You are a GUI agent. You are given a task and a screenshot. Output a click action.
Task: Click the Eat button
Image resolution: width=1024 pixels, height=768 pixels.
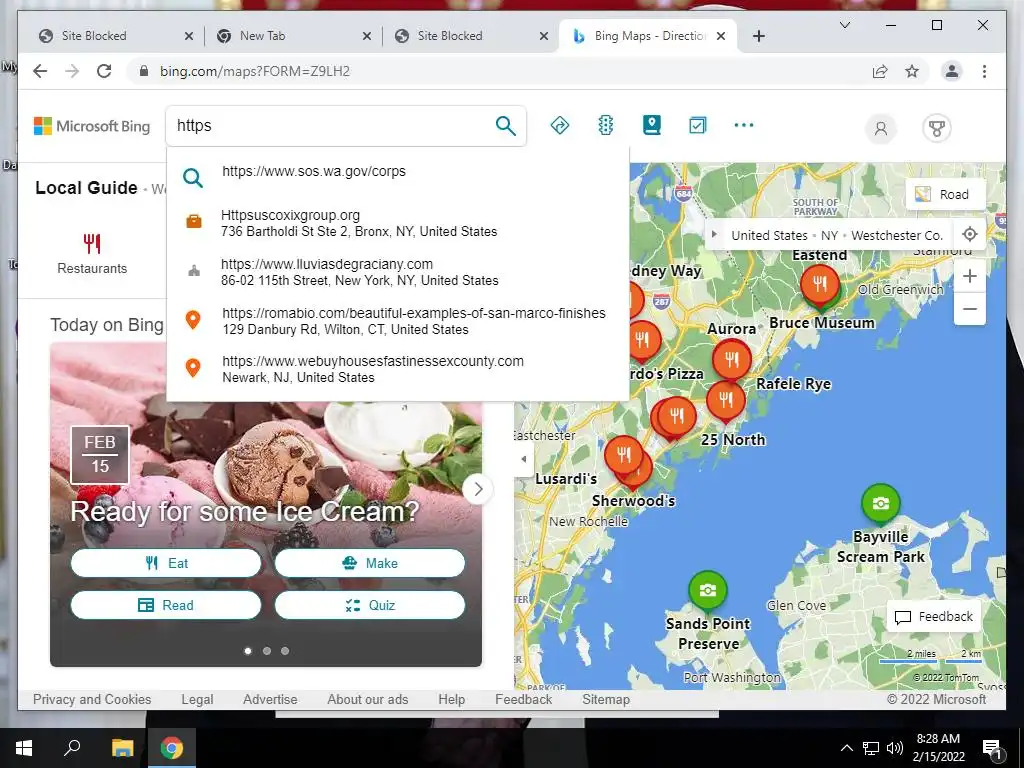[166, 563]
